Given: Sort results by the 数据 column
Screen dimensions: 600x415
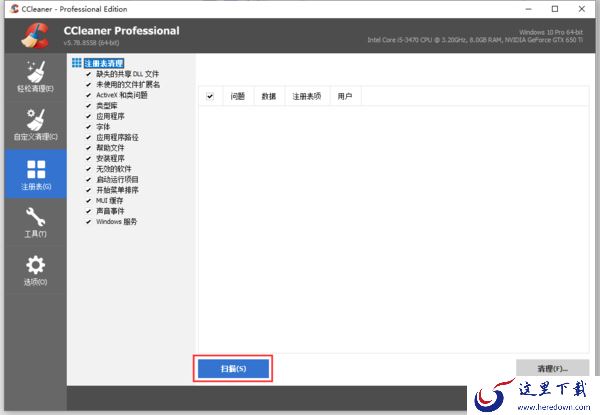Looking at the screenshot, I should 269,96.
